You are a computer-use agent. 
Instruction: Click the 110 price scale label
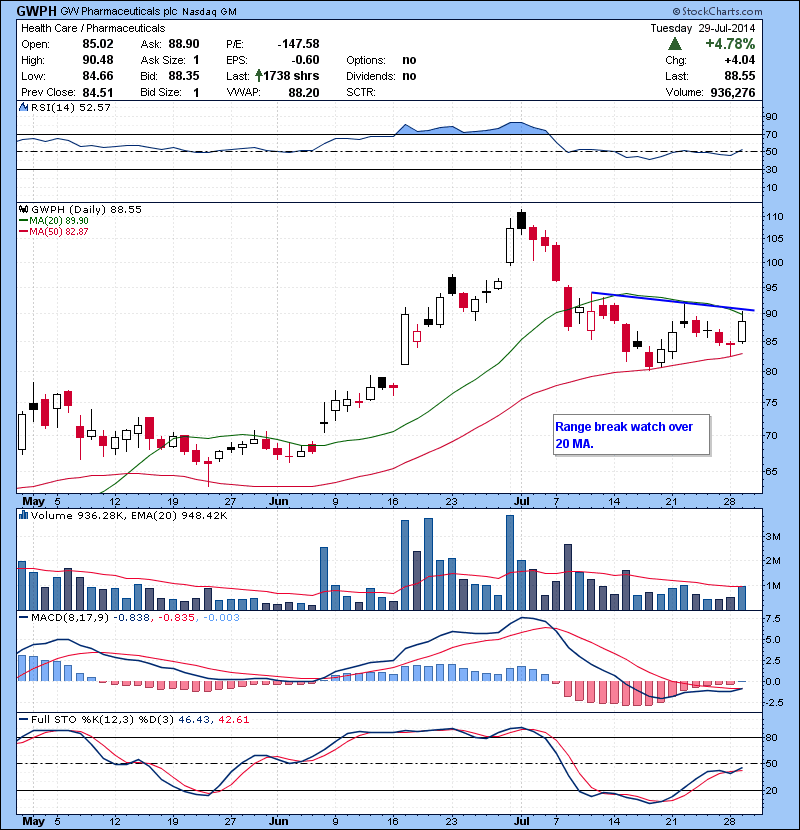point(774,216)
